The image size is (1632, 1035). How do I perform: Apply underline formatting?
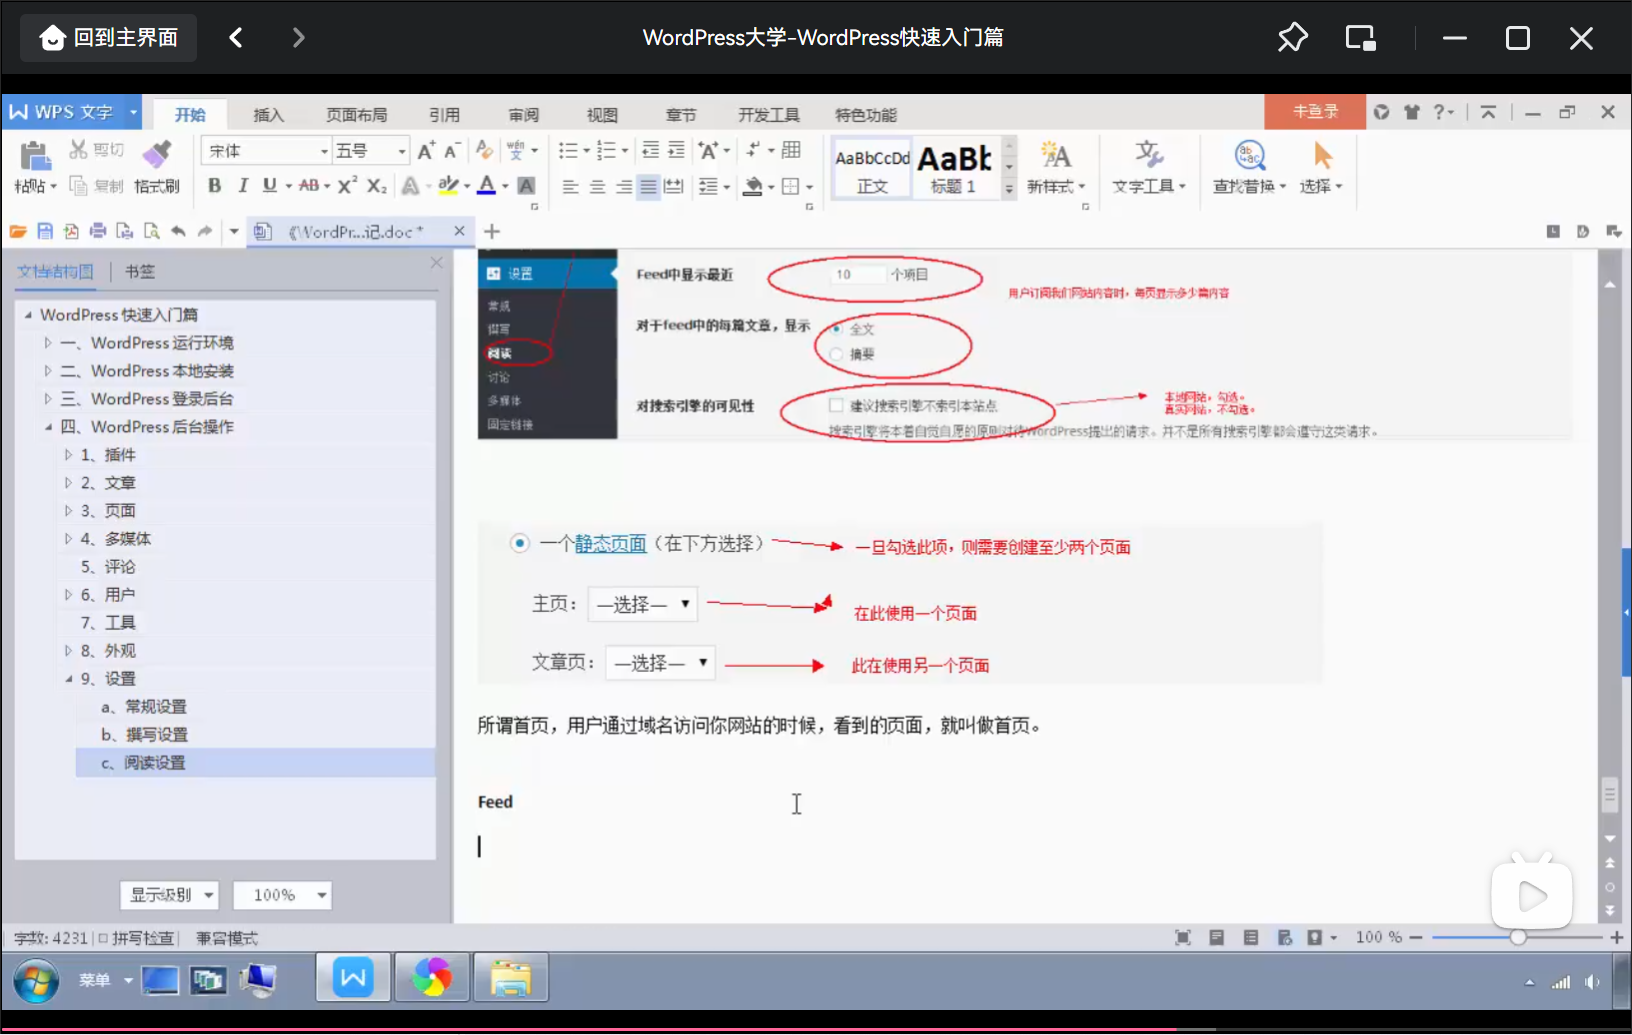click(x=269, y=185)
